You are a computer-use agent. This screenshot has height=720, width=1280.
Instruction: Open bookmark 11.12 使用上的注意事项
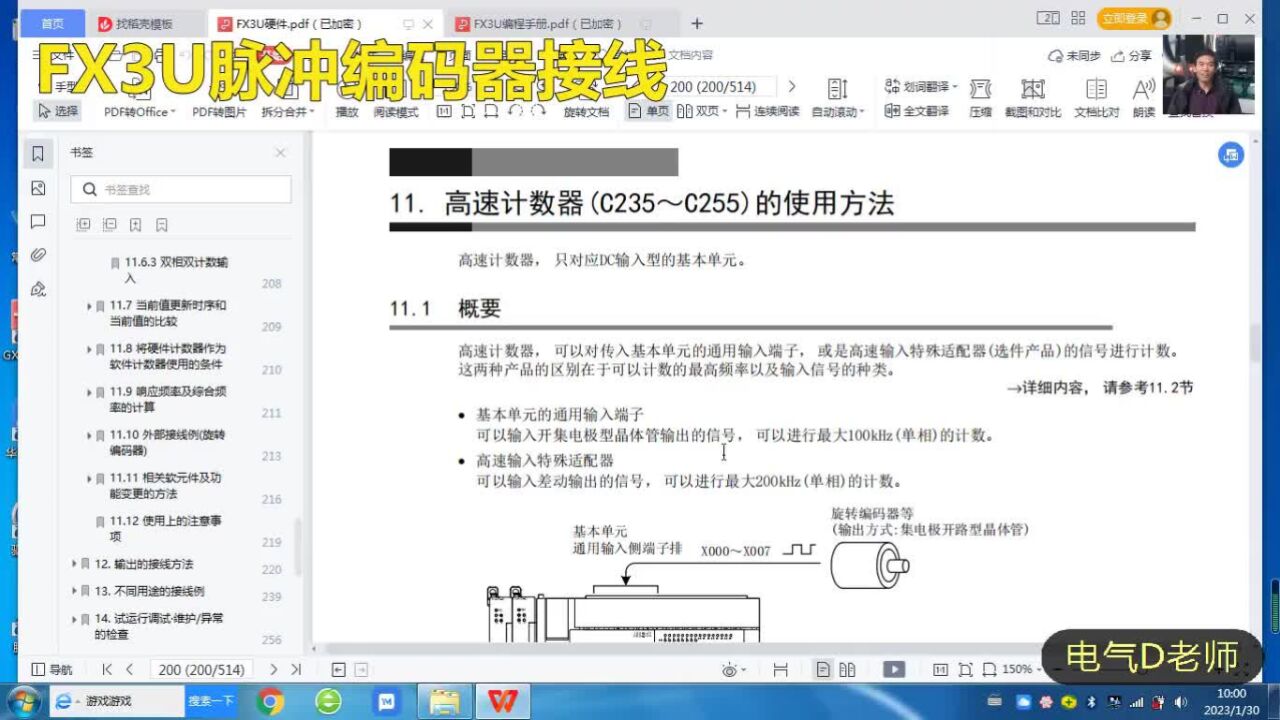166,528
